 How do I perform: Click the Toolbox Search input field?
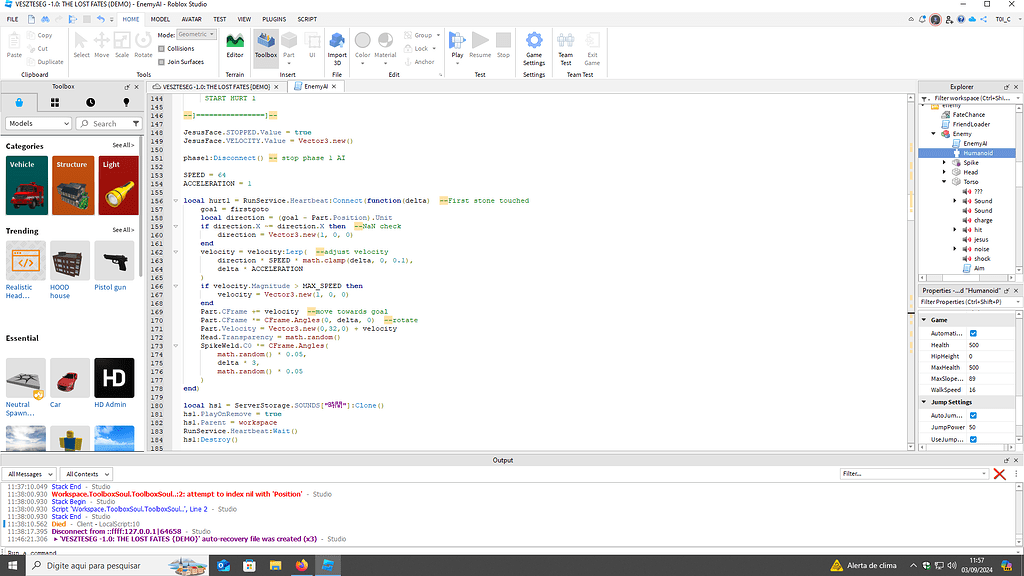point(104,123)
